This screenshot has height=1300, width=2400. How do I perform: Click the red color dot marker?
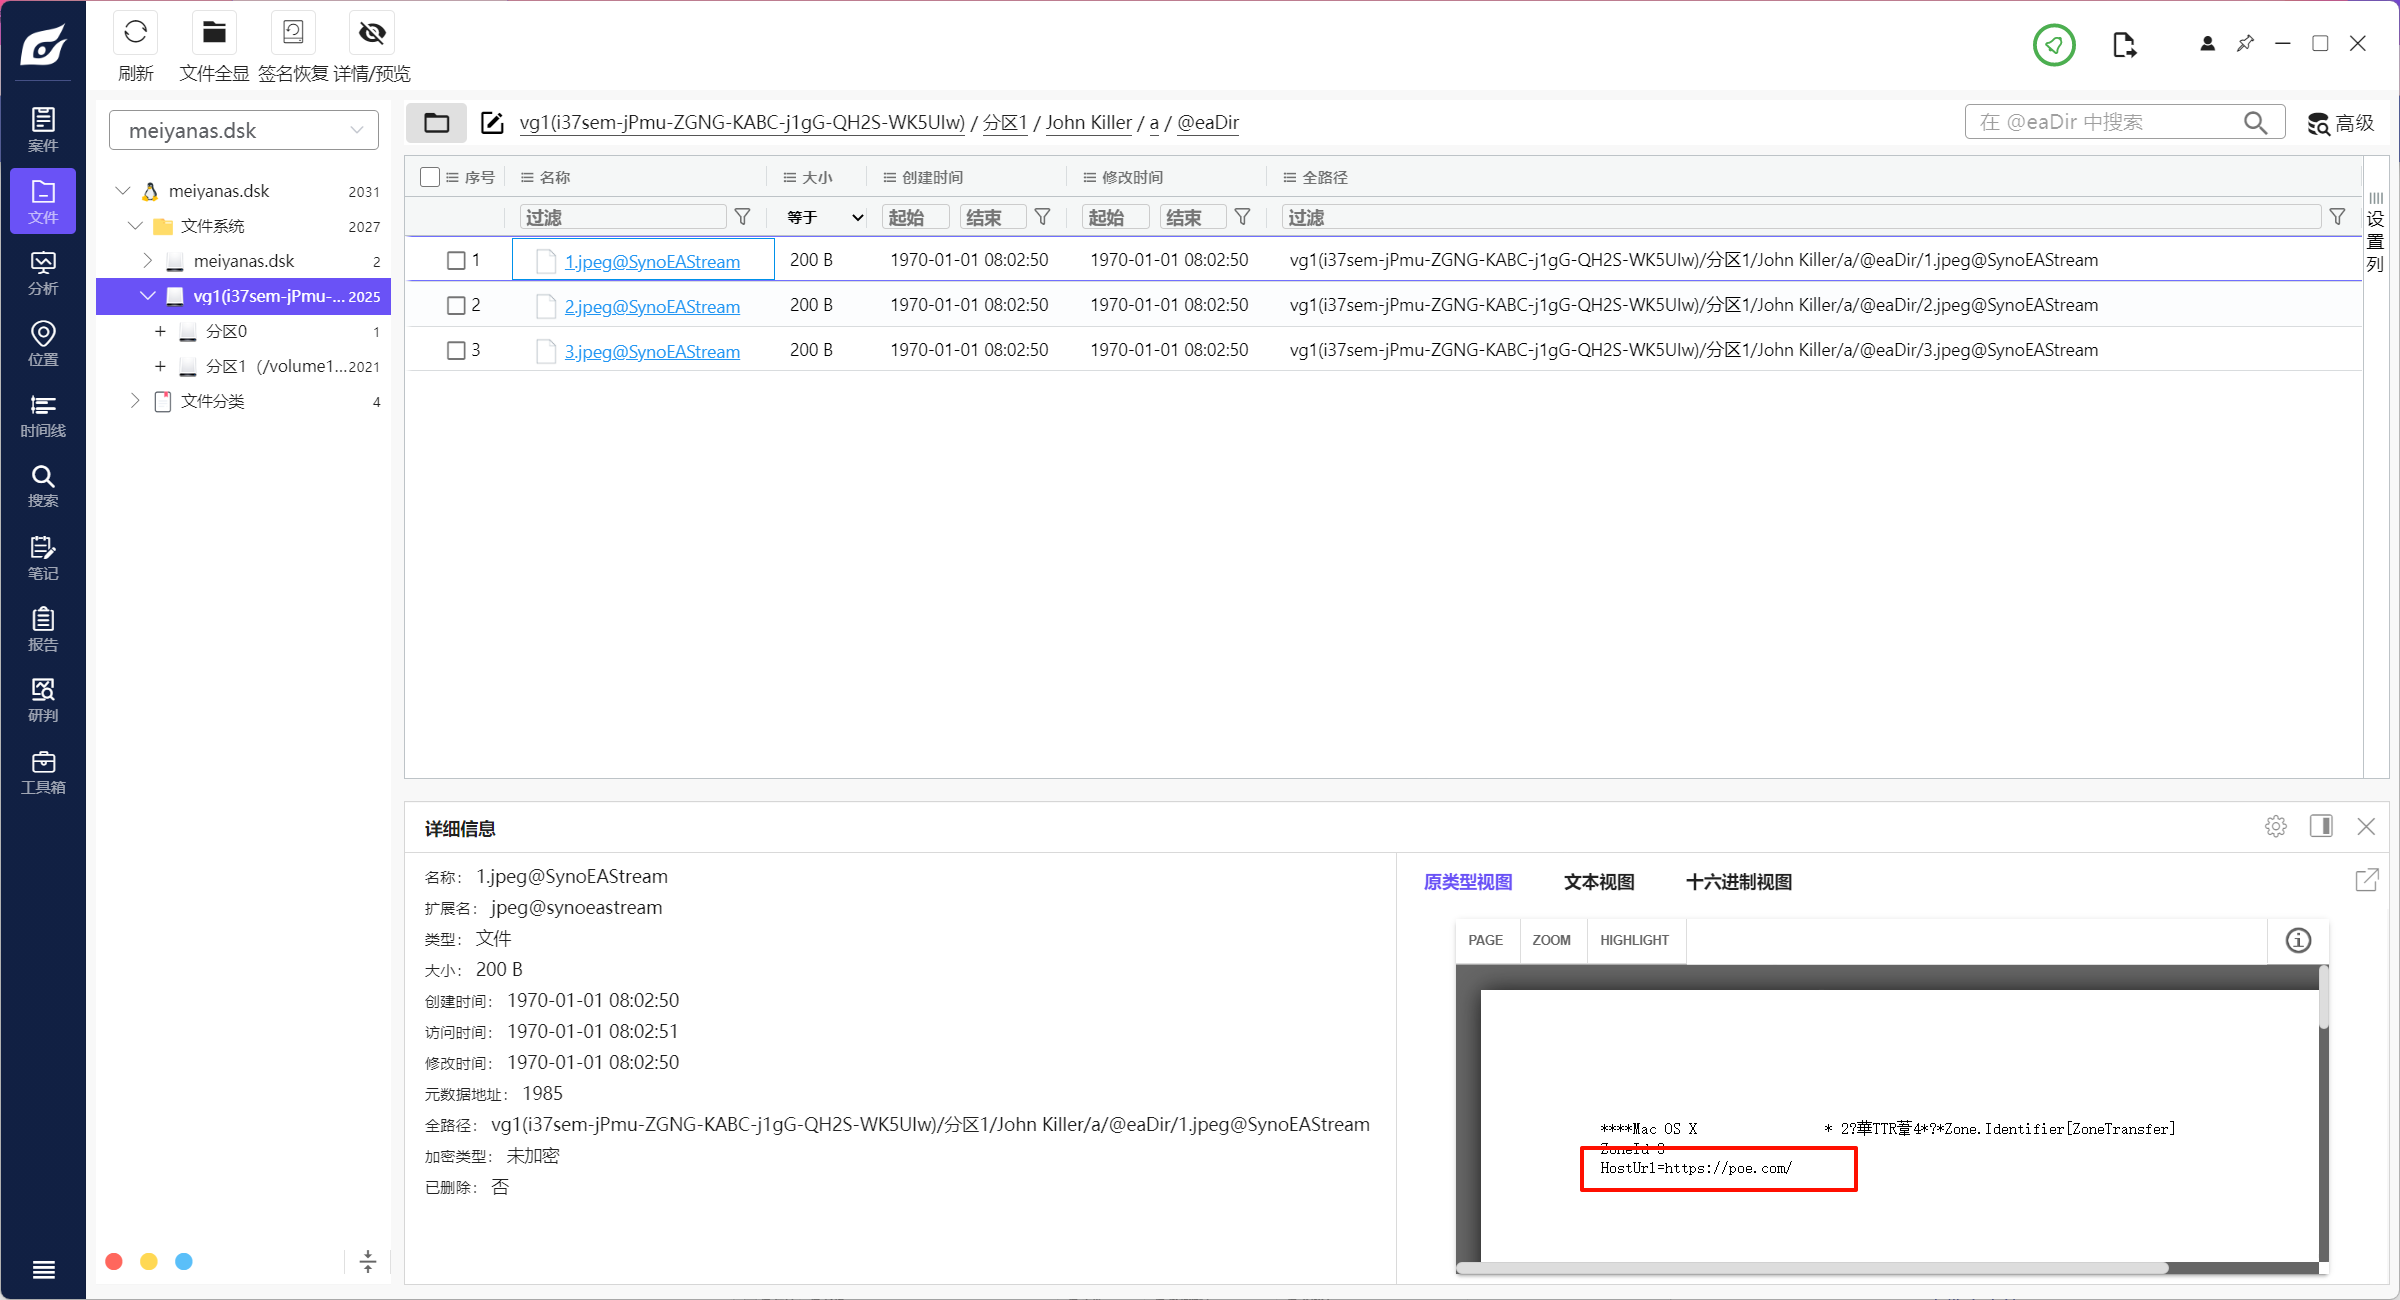(x=114, y=1262)
